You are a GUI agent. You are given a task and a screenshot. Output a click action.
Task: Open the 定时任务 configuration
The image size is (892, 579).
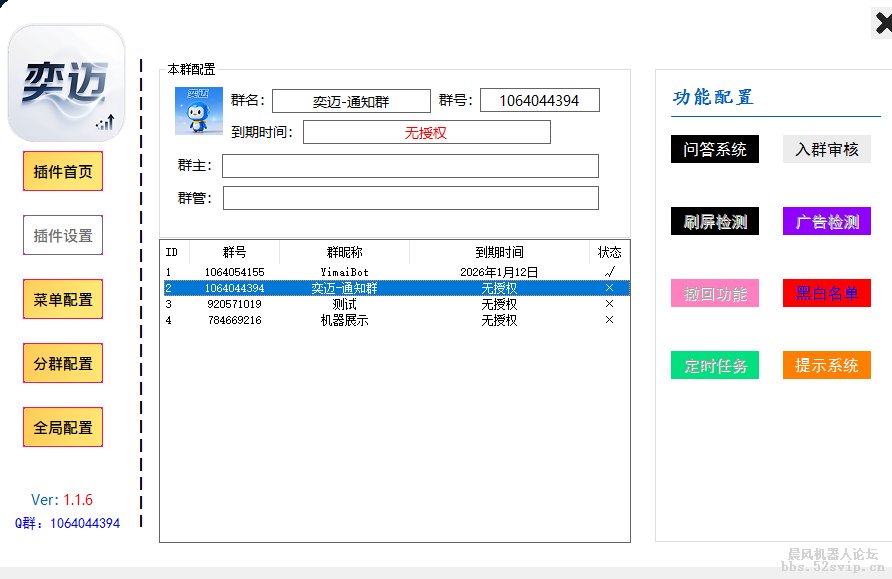click(x=715, y=366)
